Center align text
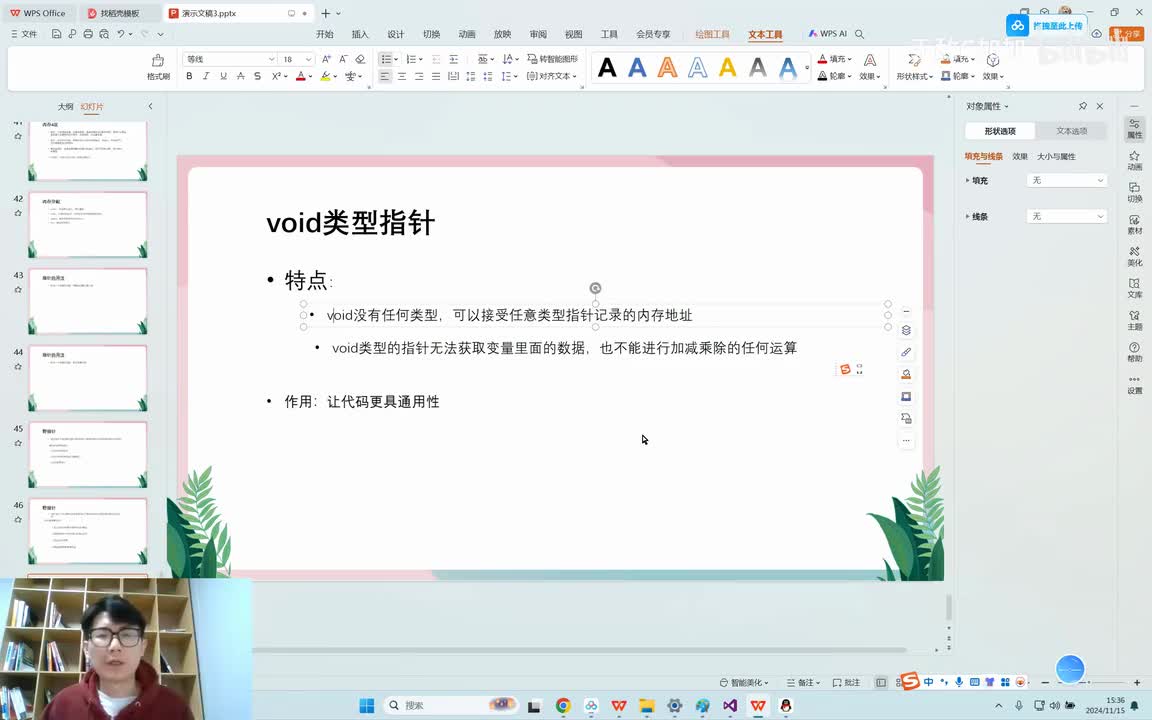The width and height of the screenshot is (1152, 720). [402, 76]
